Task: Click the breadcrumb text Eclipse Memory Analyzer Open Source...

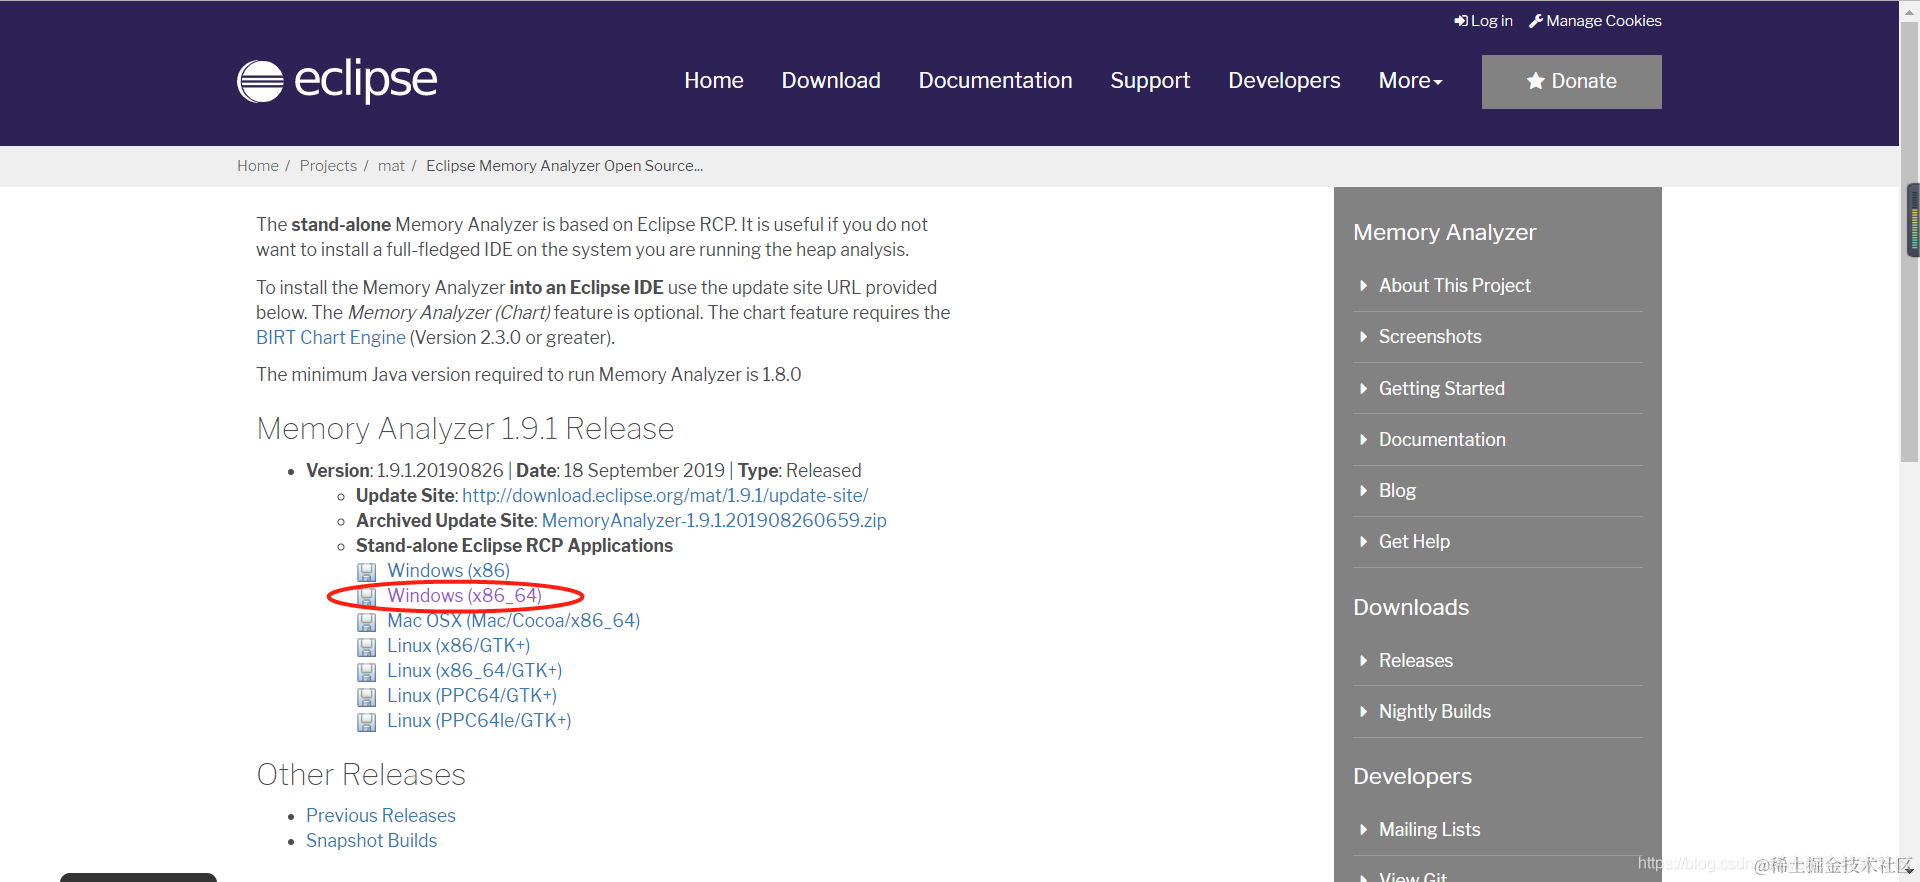Action: (565, 166)
